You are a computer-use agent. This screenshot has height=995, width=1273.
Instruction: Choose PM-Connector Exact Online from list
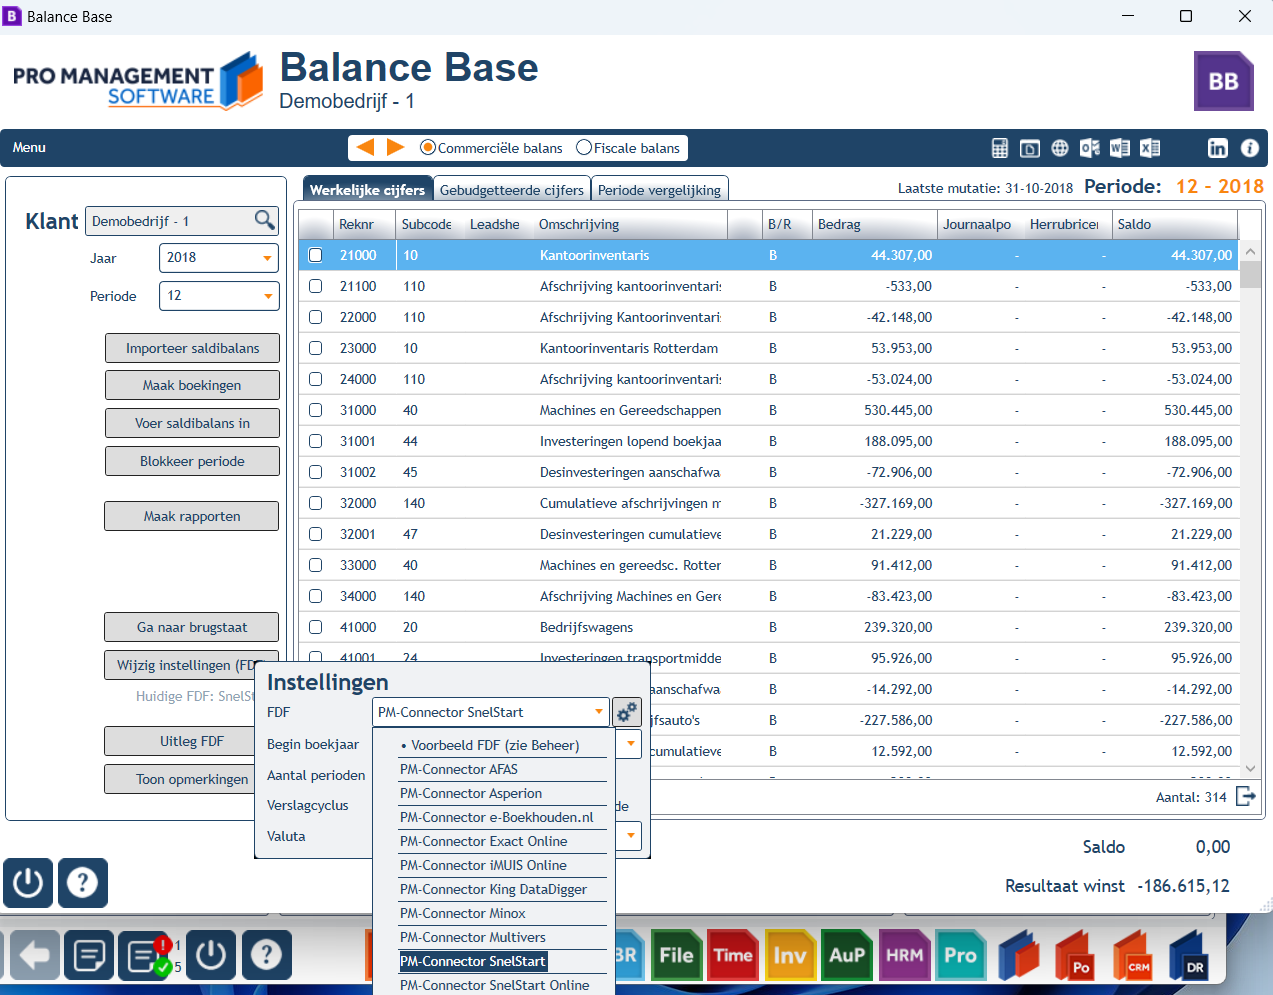484,841
